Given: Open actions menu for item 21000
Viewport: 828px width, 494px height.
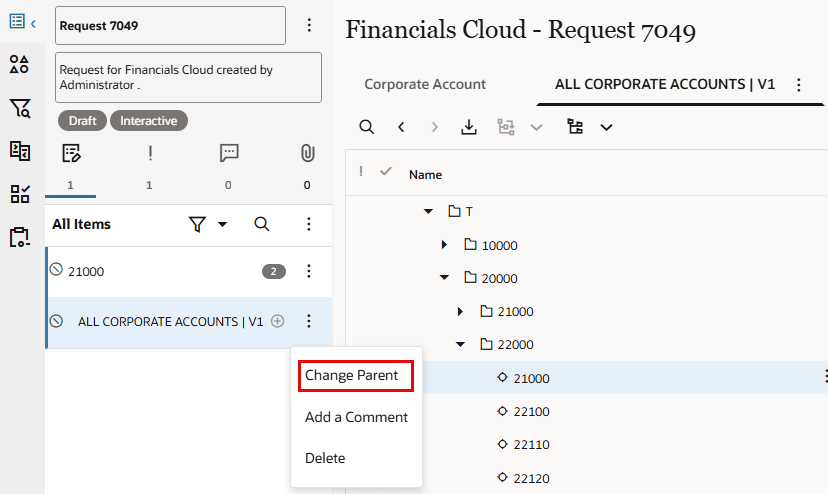Looking at the screenshot, I should (x=308, y=271).
